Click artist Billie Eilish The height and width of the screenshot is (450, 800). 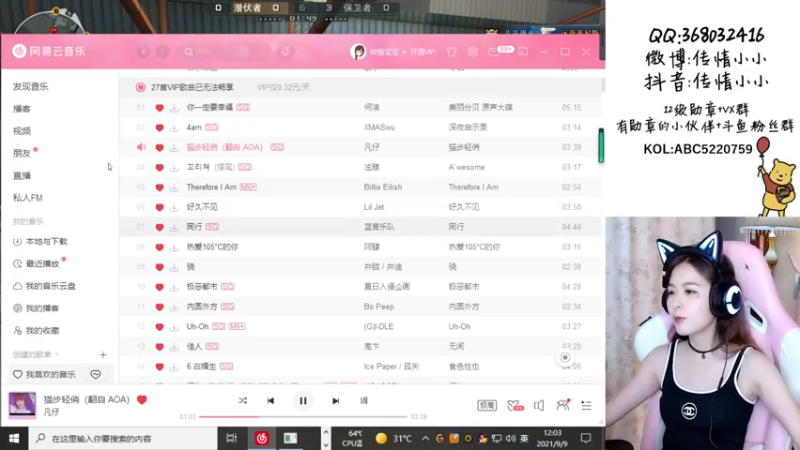pyautogui.click(x=383, y=187)
